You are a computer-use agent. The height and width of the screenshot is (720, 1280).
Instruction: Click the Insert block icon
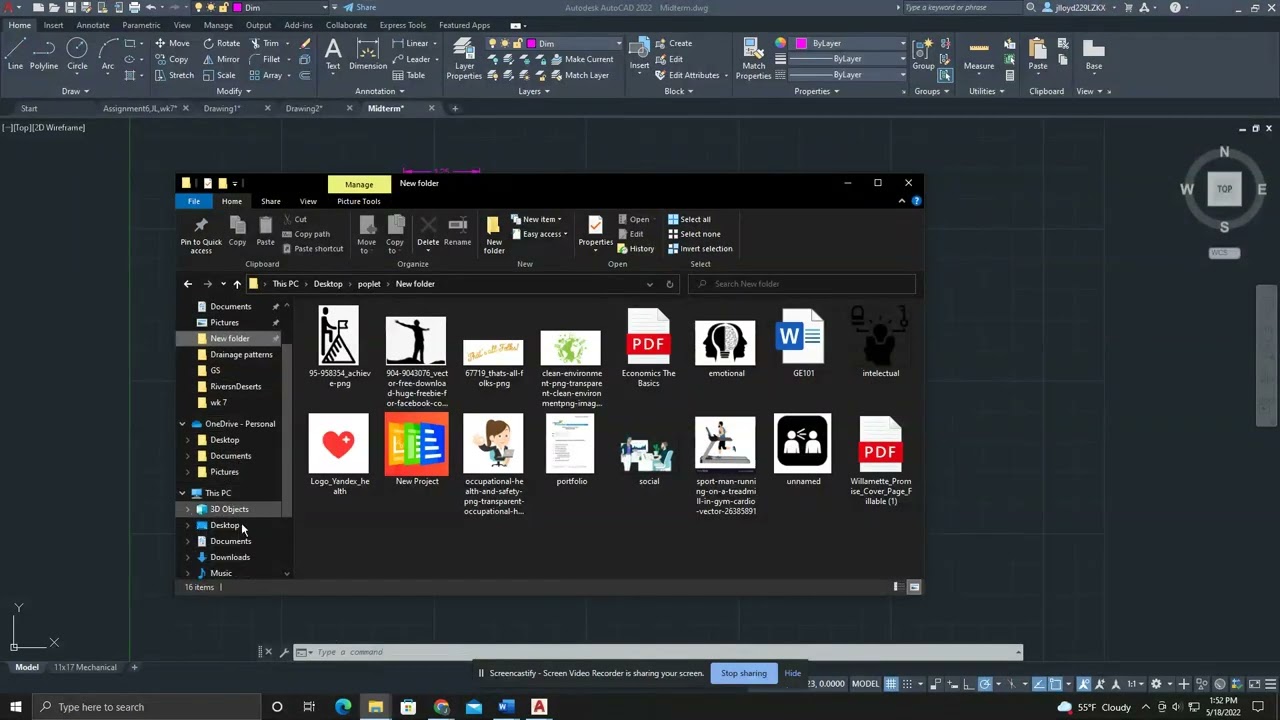639,54
